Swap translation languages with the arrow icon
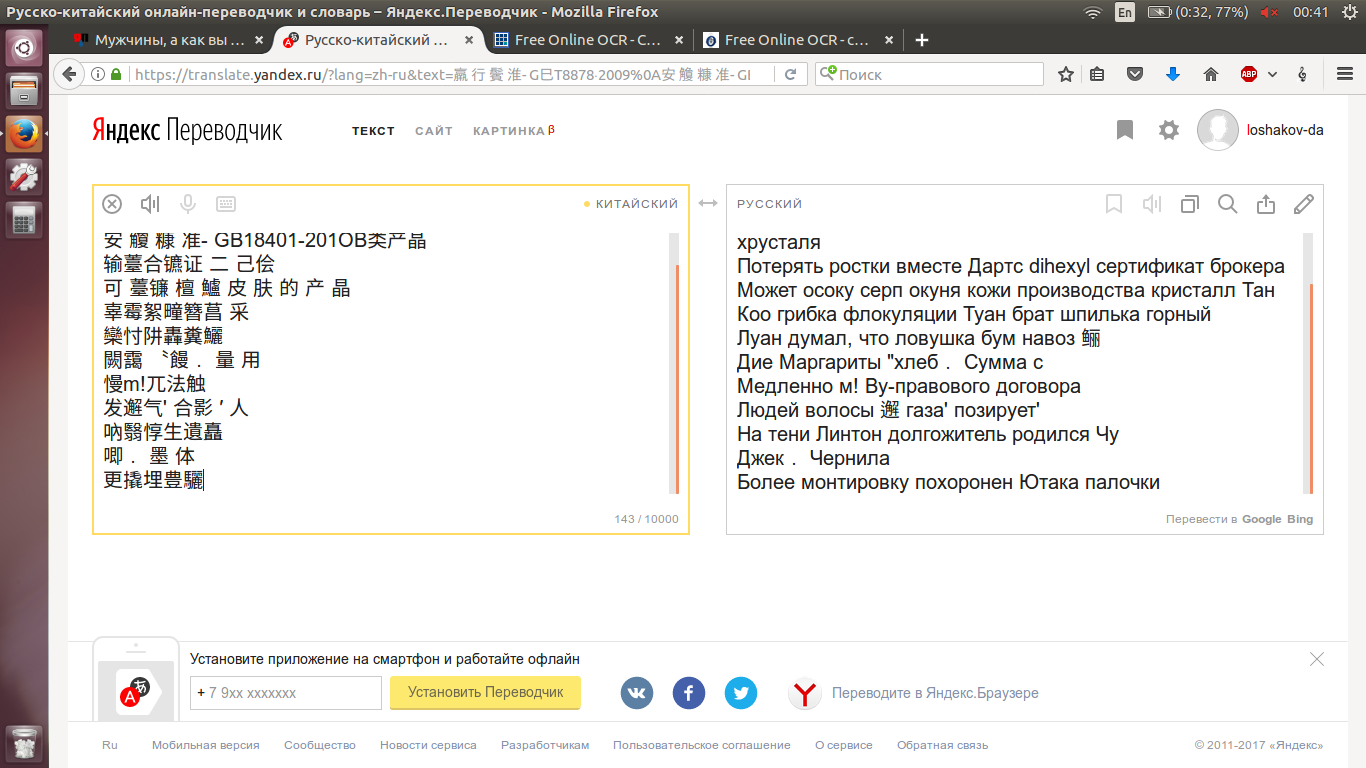The height and width of the screenshot is (768, 1366). (708, 203)
